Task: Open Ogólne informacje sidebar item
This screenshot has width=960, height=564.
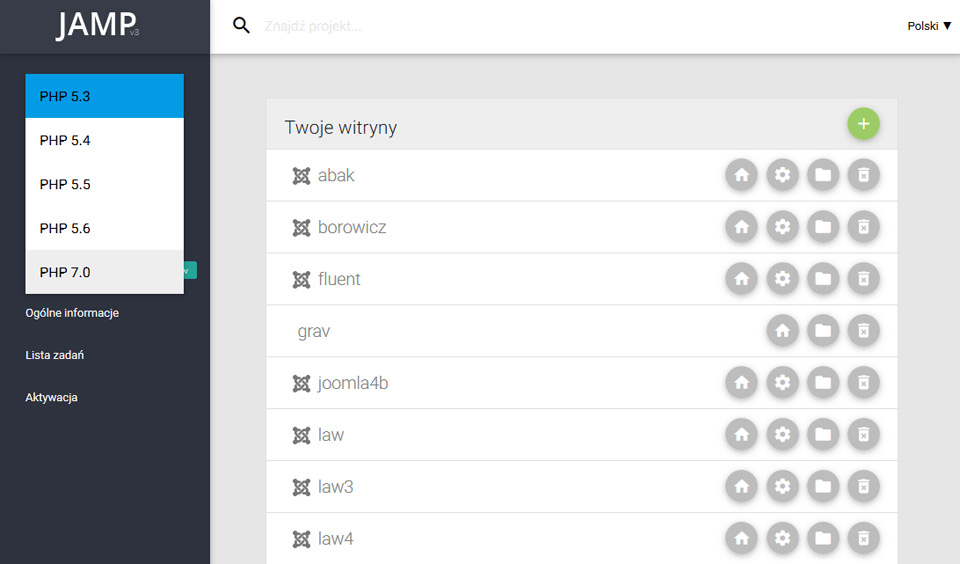Action: 72,313
